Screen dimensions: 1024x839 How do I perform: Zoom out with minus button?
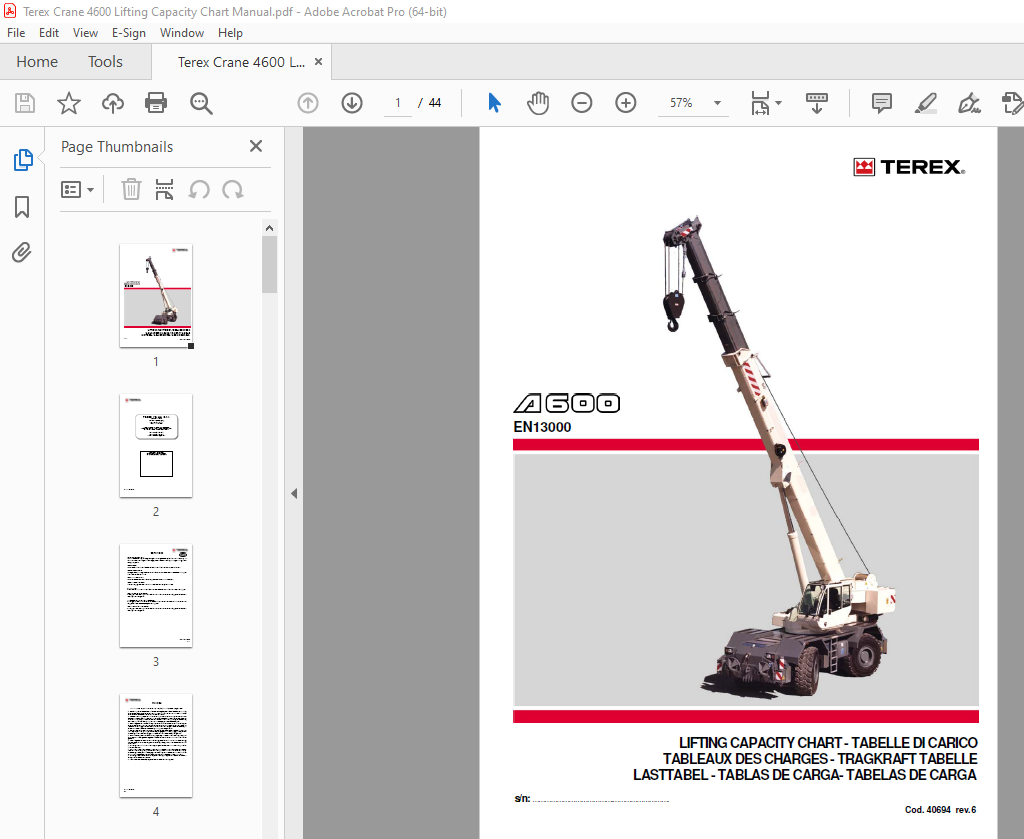click(581, 103)
